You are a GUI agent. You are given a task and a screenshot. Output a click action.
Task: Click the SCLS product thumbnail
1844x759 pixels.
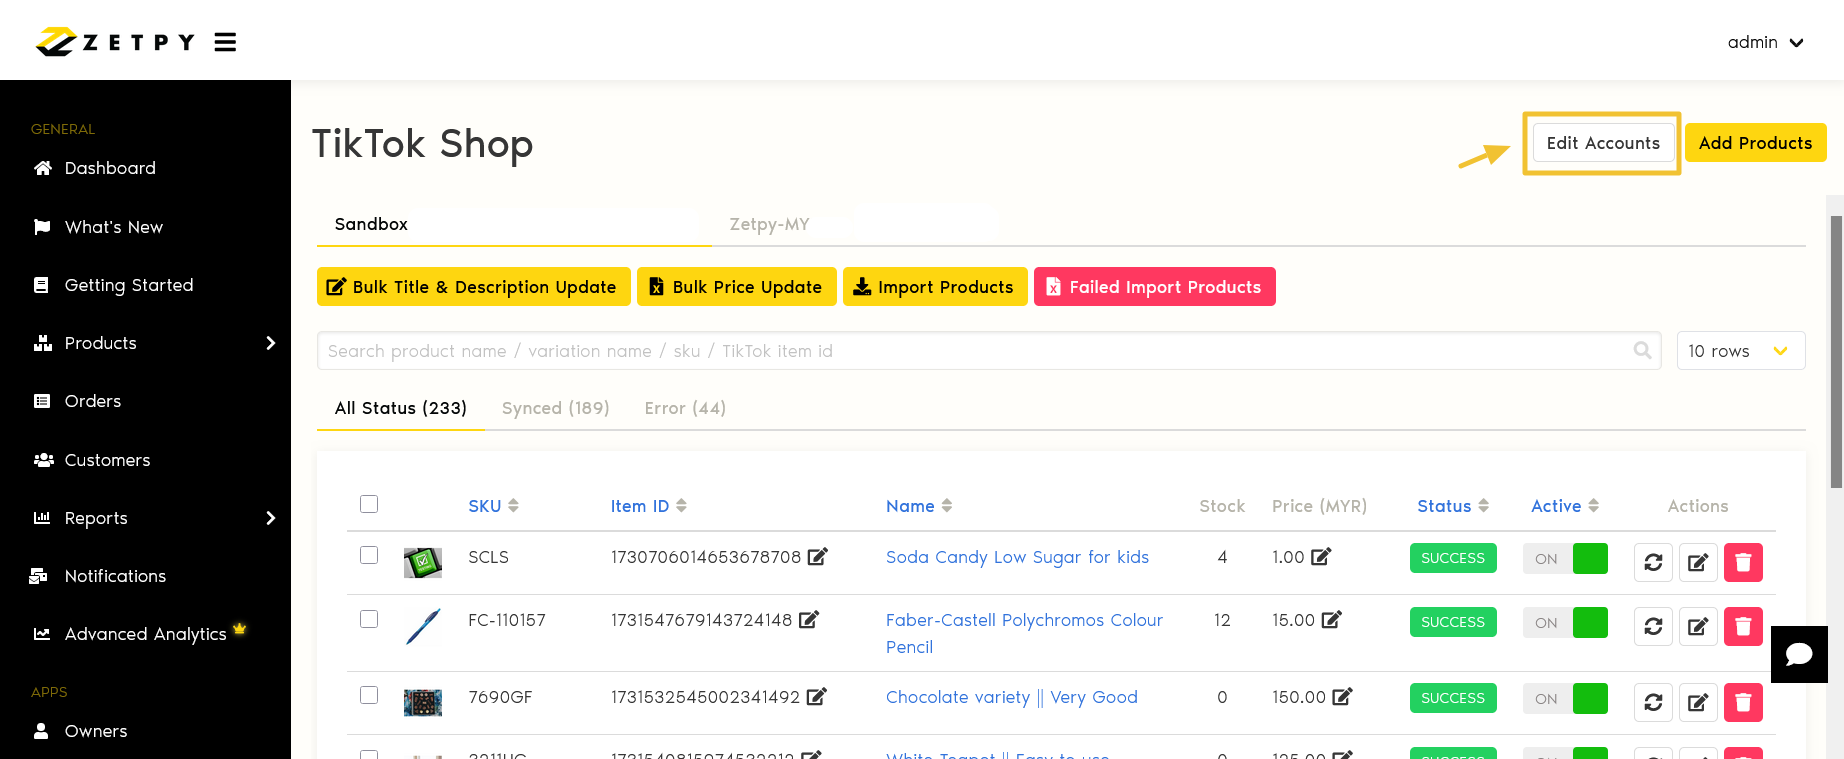[423, 562]
